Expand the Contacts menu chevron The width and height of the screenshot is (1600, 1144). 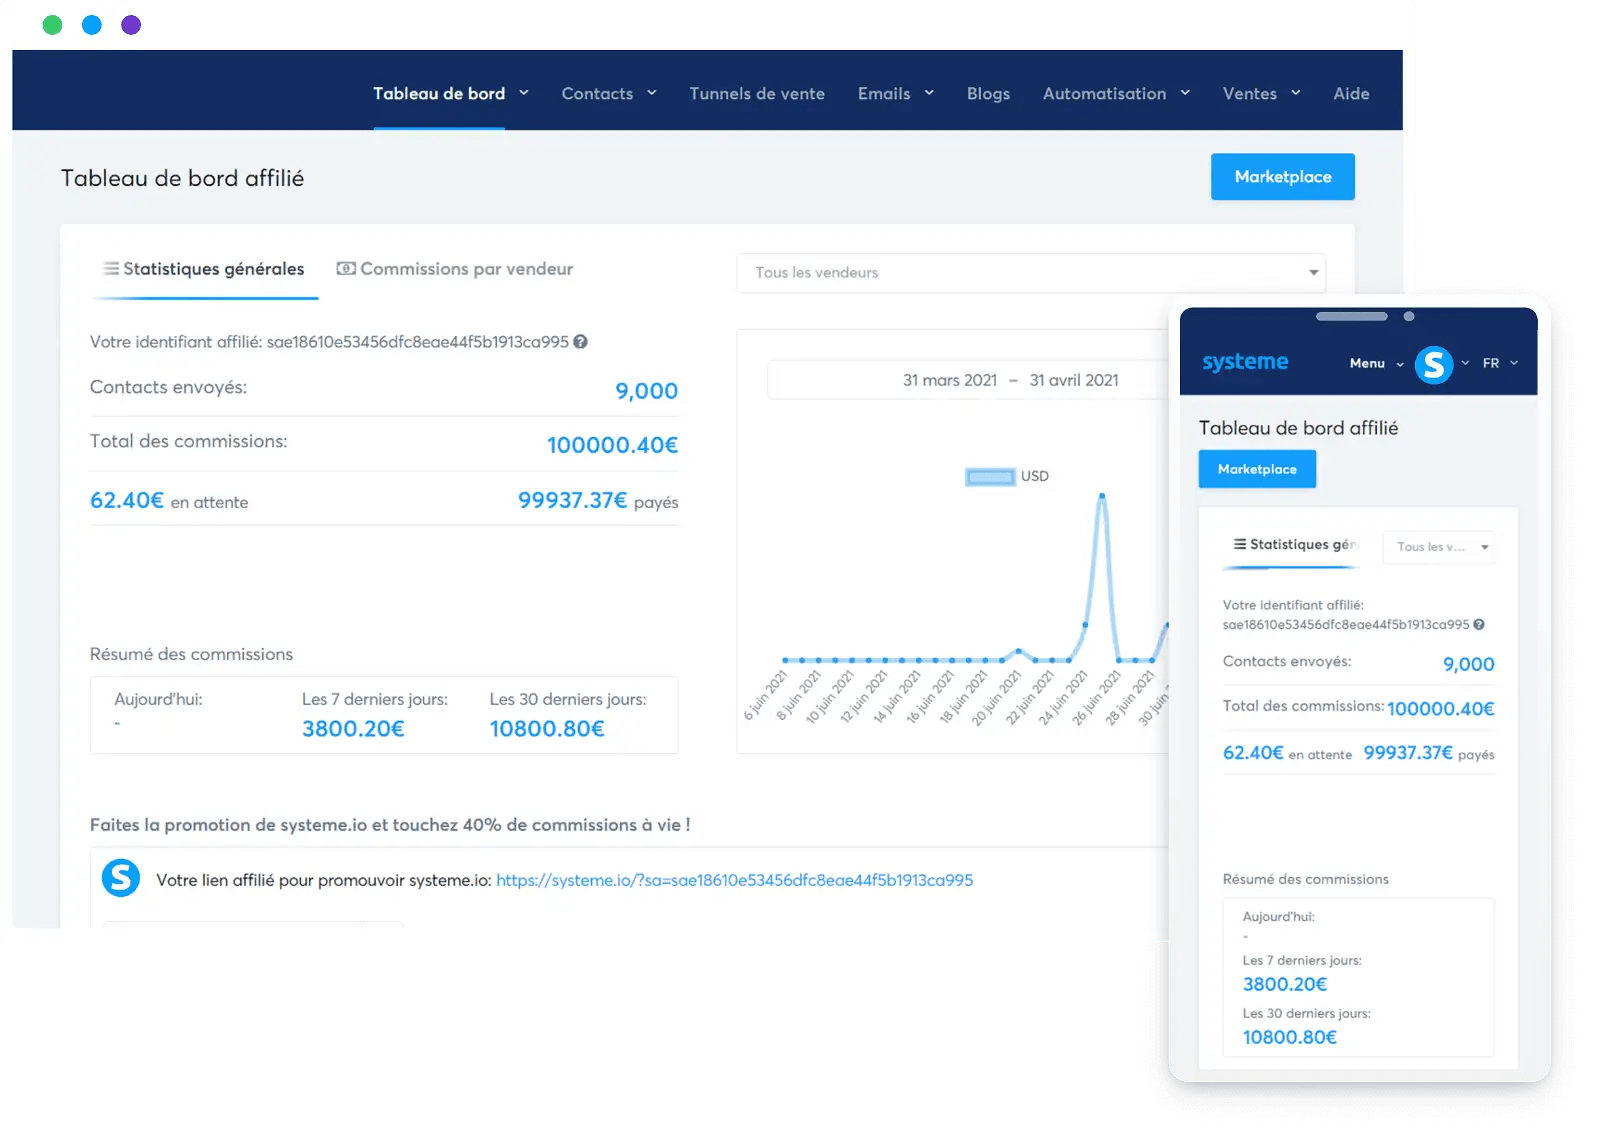click(652, 93)
